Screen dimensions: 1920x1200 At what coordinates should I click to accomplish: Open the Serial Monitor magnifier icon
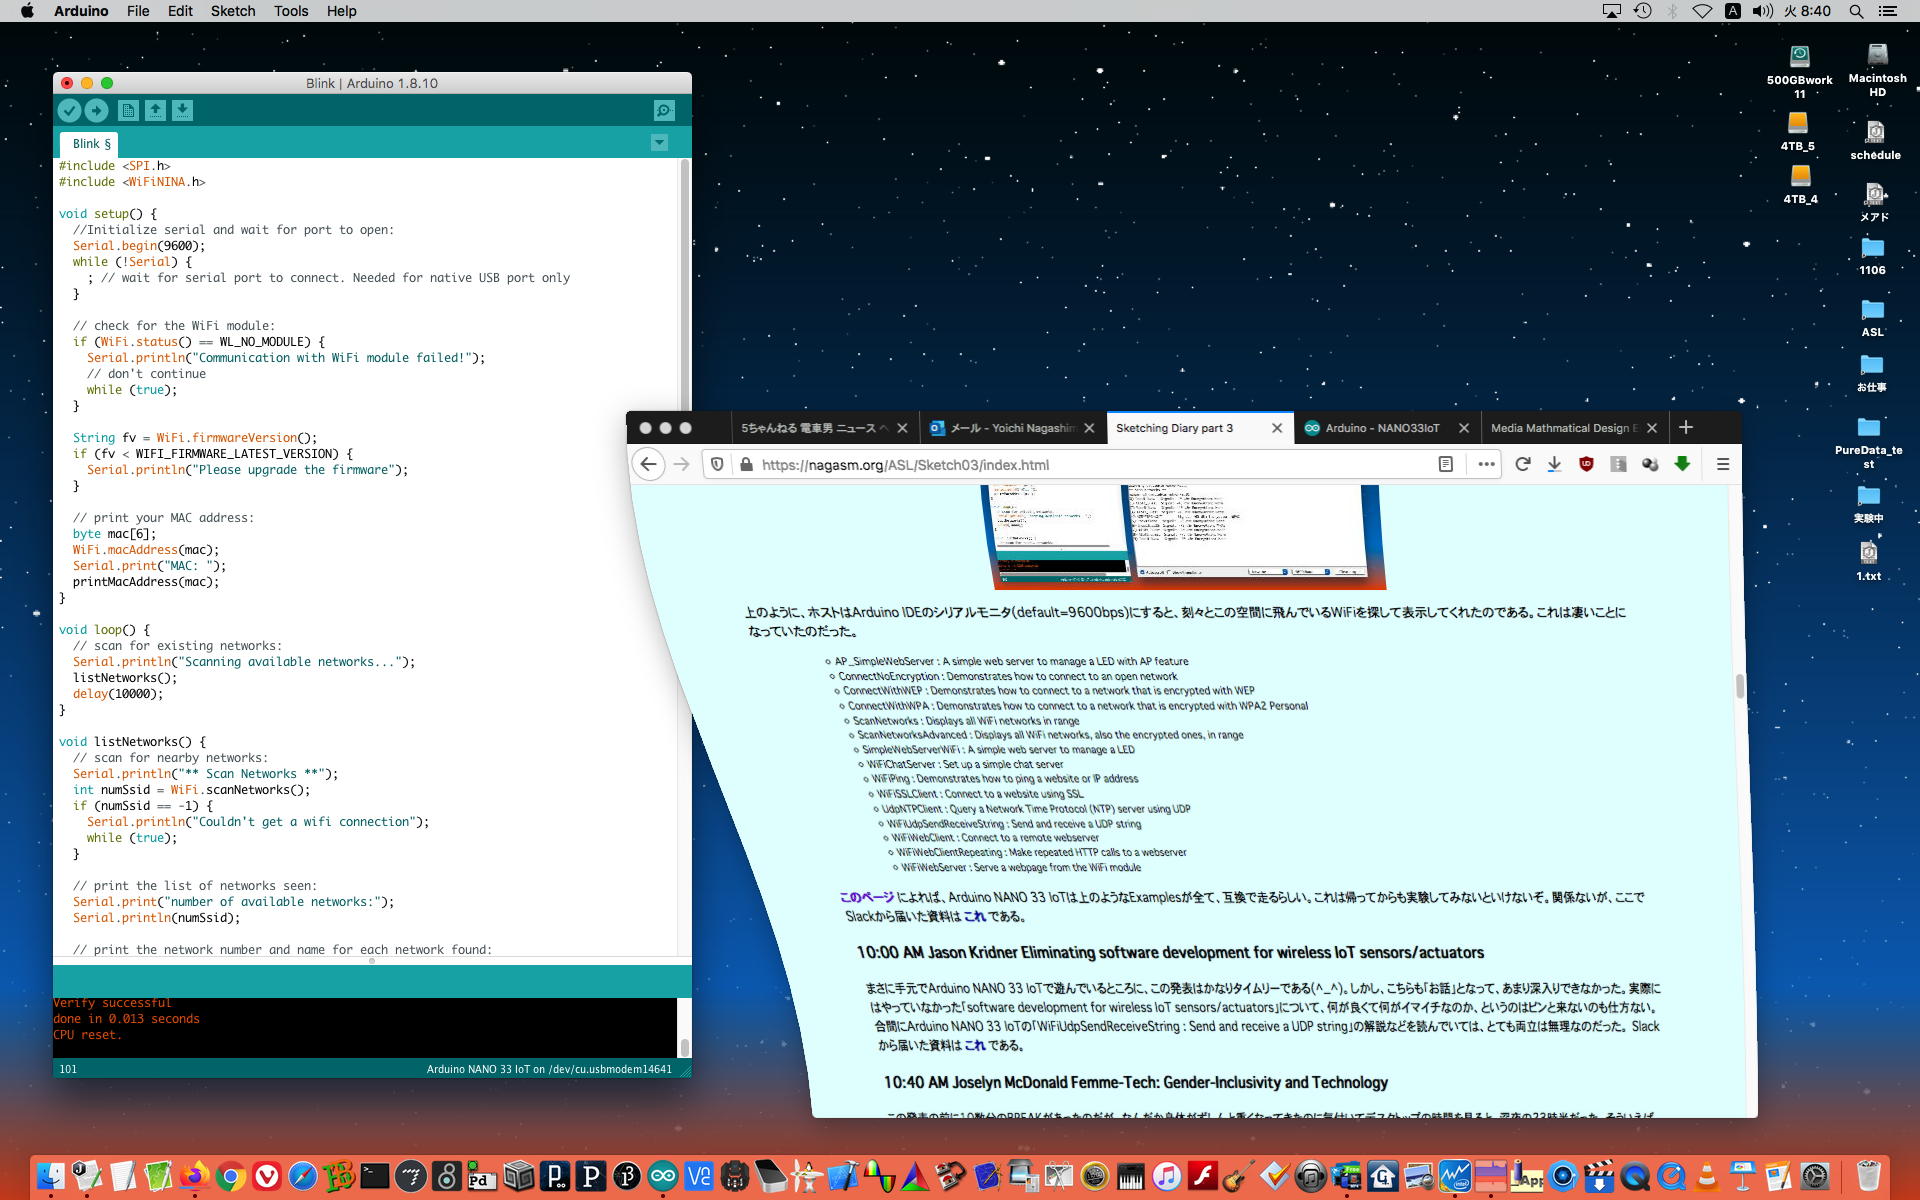(664, 111)
